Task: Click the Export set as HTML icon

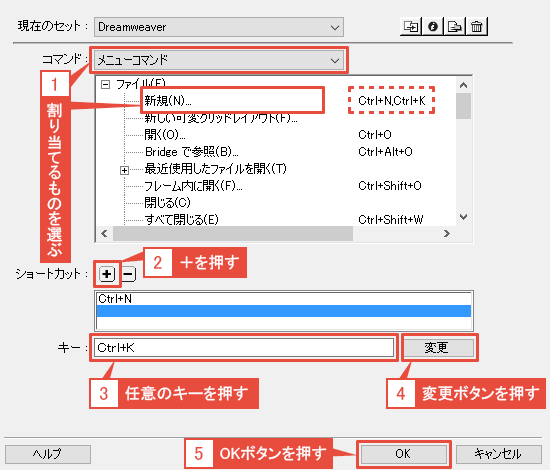Action: [x=454, y=27]
